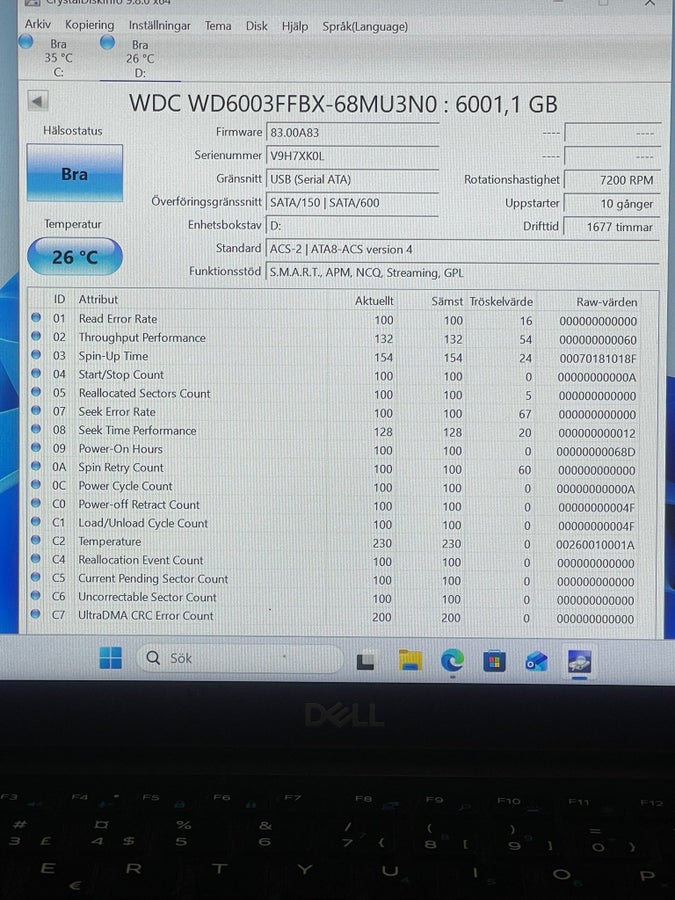Click status dot of Read Error Rate
This screenshot has width=675, height=900.
pos(36,317)
